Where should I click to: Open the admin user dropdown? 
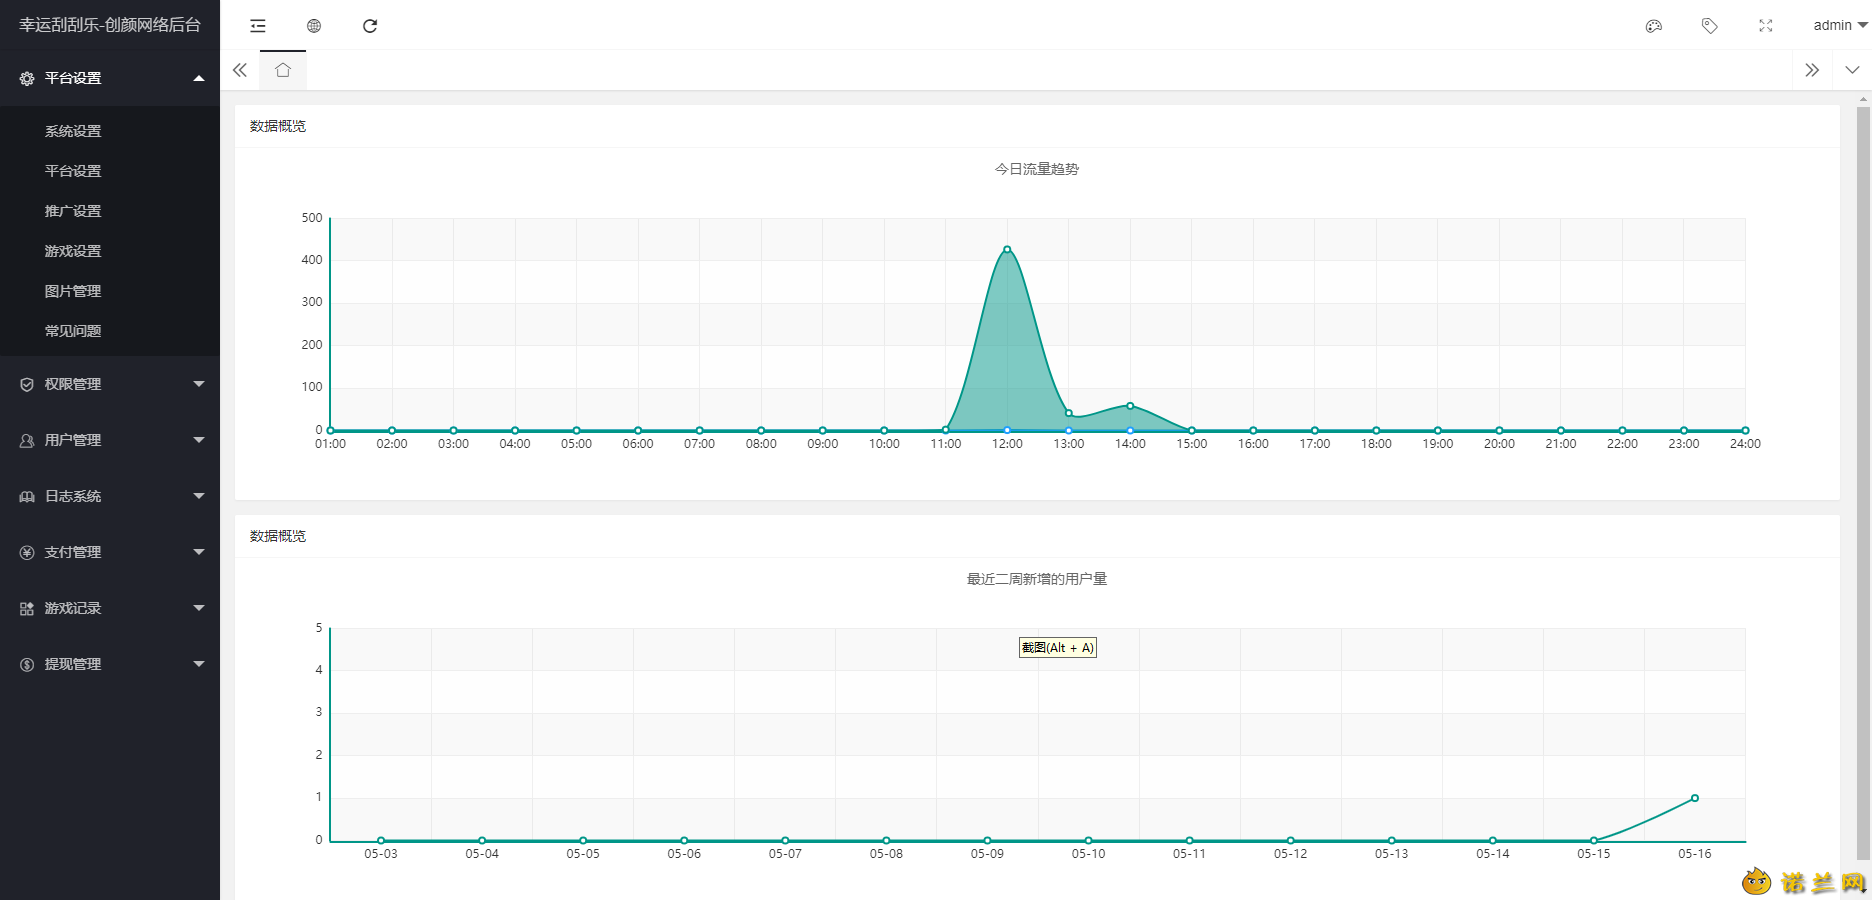[x=1840, y=26]
